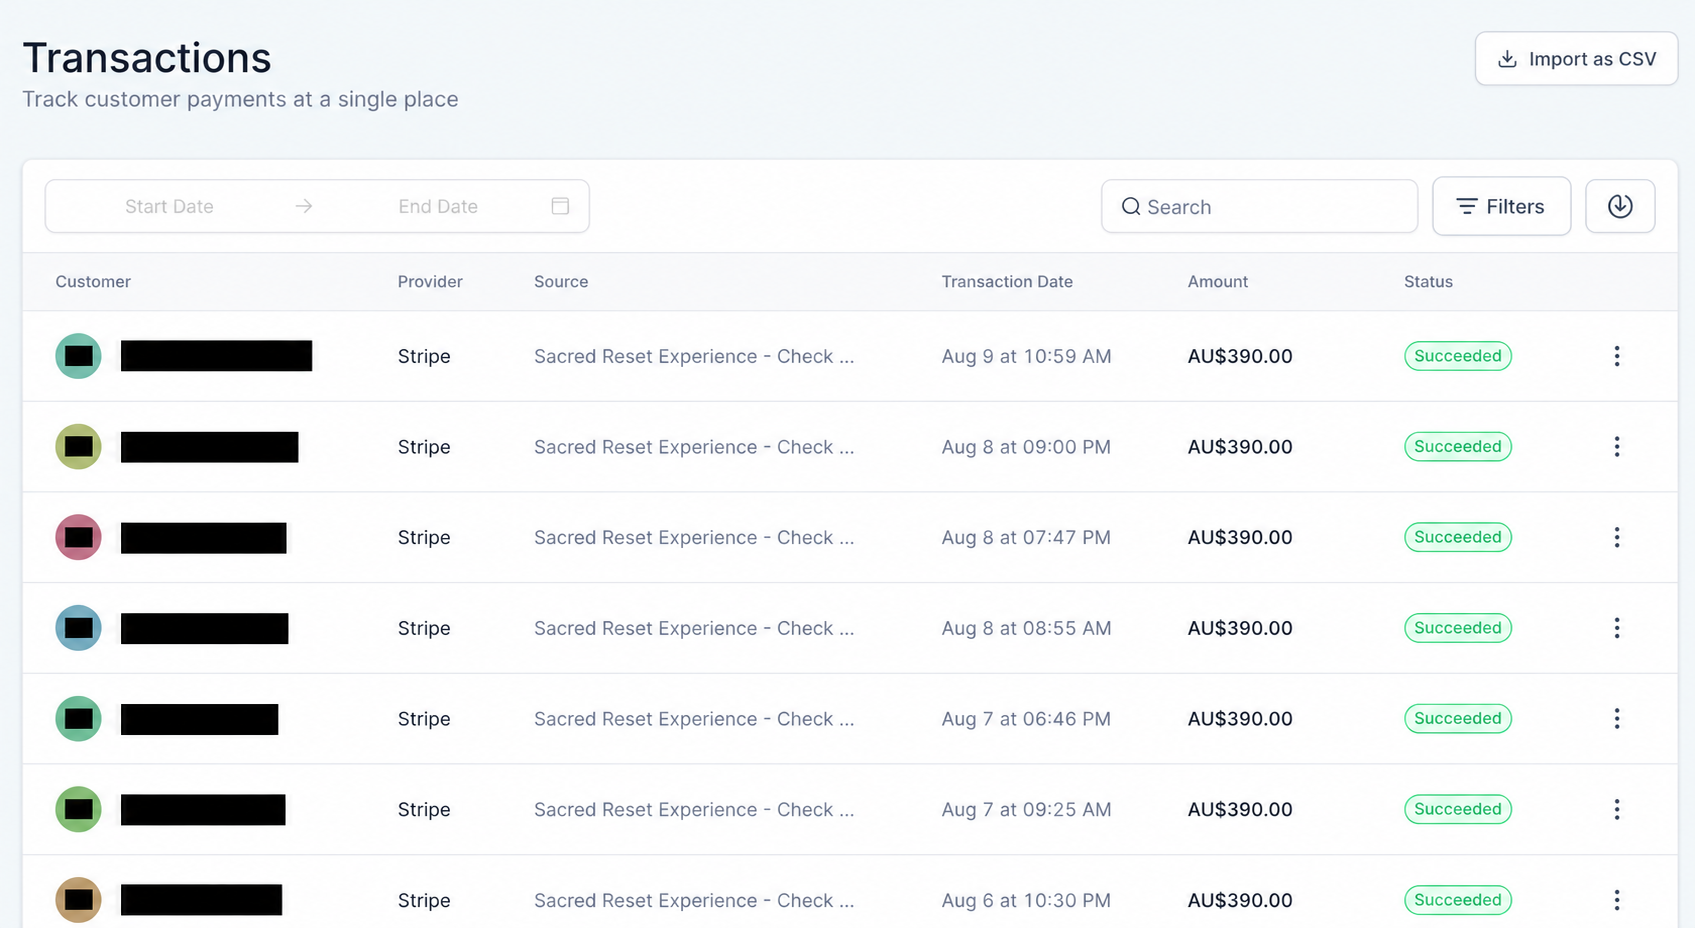Set the End Date field
The image size is (1695, 928).
coord(438,206)
